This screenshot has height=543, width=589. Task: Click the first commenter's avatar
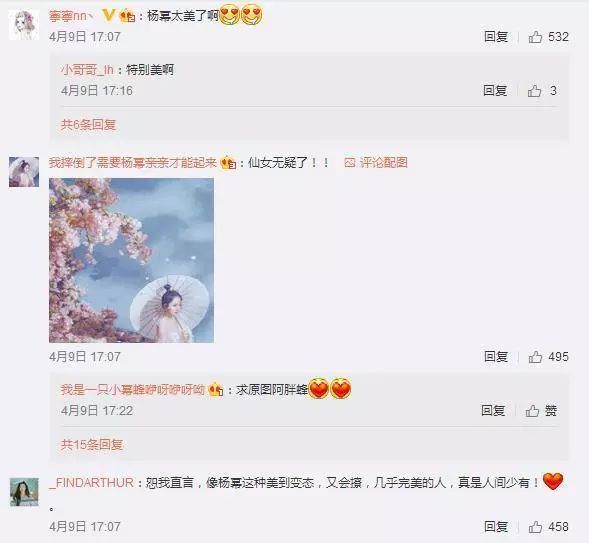[x=24, y=25]
